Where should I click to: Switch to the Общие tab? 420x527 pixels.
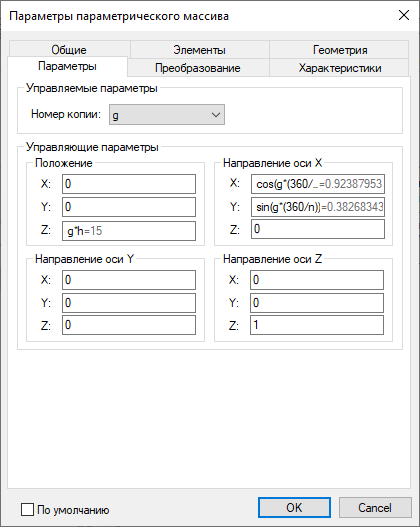(x=69, y=49)
